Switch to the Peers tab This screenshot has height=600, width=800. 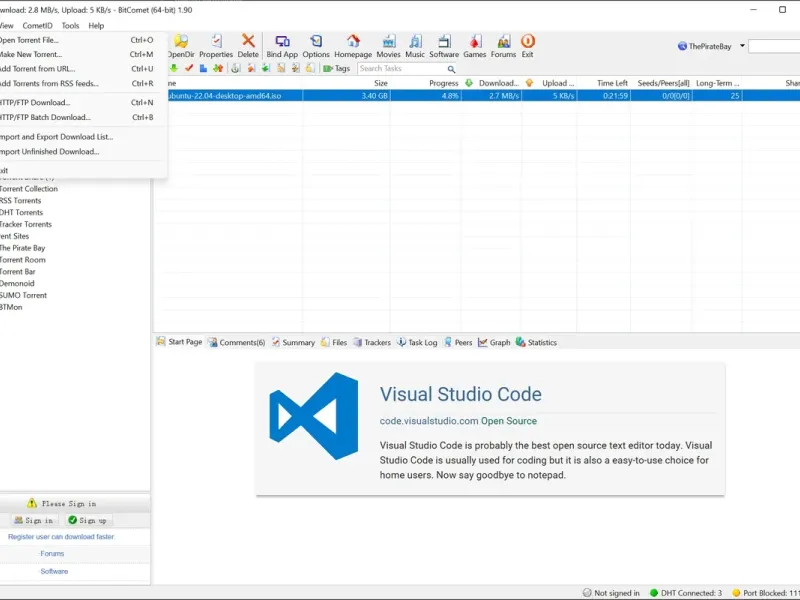pos(458,342)
